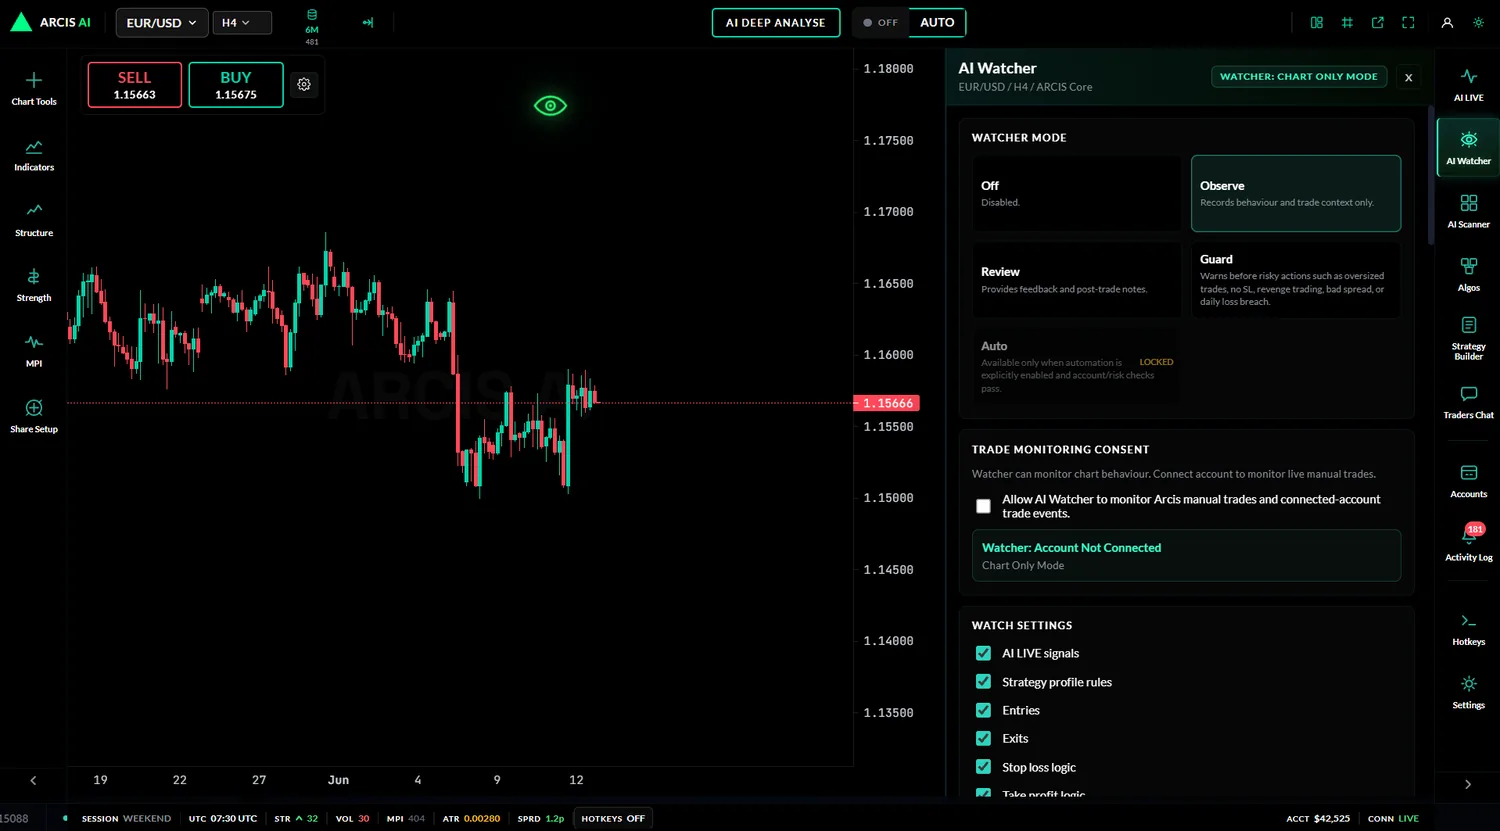Click the CONN LIVE status indicator
This screenshot has height=831, width=1500.
pyautogui.click(x=1393, y=818)
